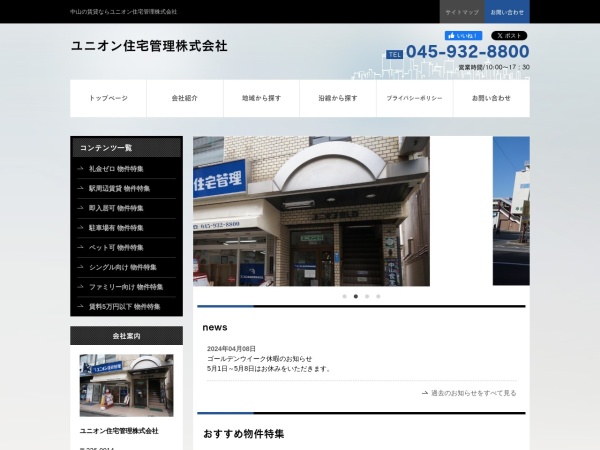Open プライバシーポリシー in the main navigation
Viewport: 600px width, 450px height.
pos(414,98)
